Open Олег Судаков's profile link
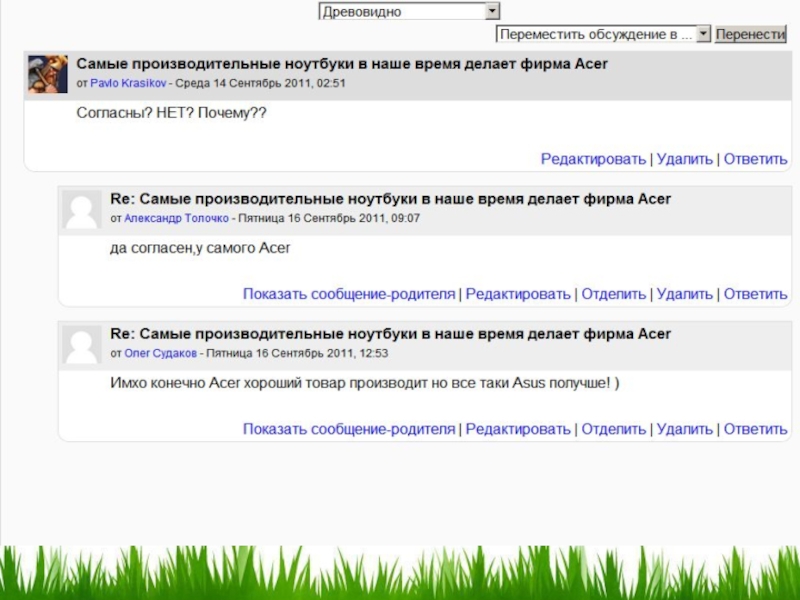Screen dimensions: 800x600 pyautogui.click(x=161, y=354)
